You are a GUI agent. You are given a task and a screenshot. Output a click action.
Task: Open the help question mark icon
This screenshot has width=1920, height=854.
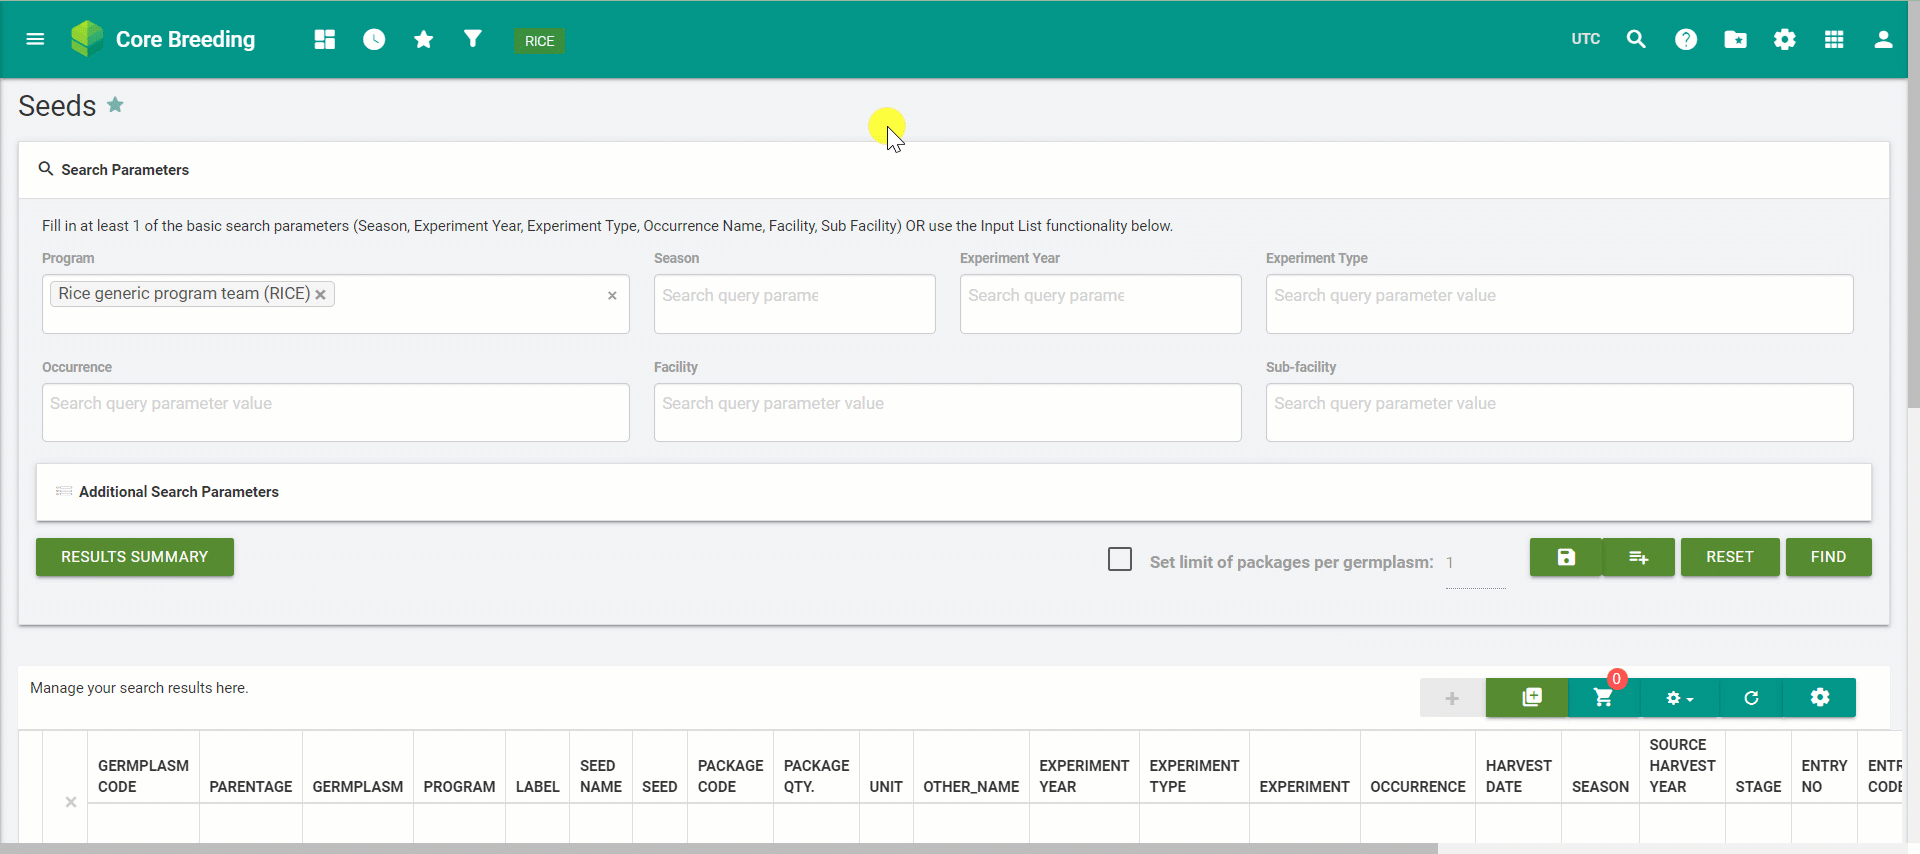(x=1686, y=40)
